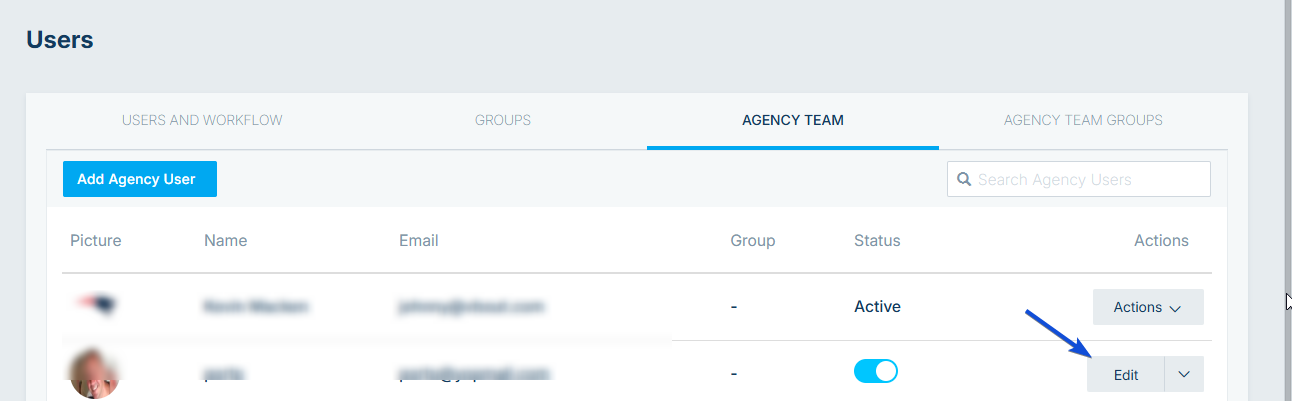This screenshot has width=1292, height=401.
Task: Click the Group column header
Action: [753, 241]
